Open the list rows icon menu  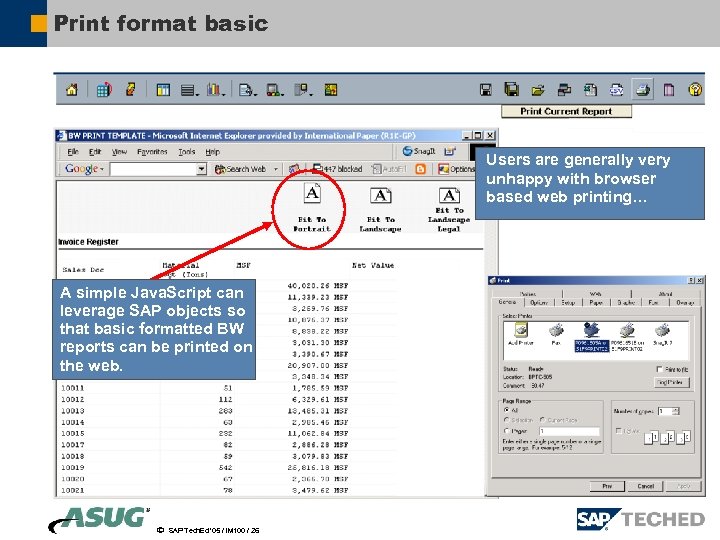[189, 90]
